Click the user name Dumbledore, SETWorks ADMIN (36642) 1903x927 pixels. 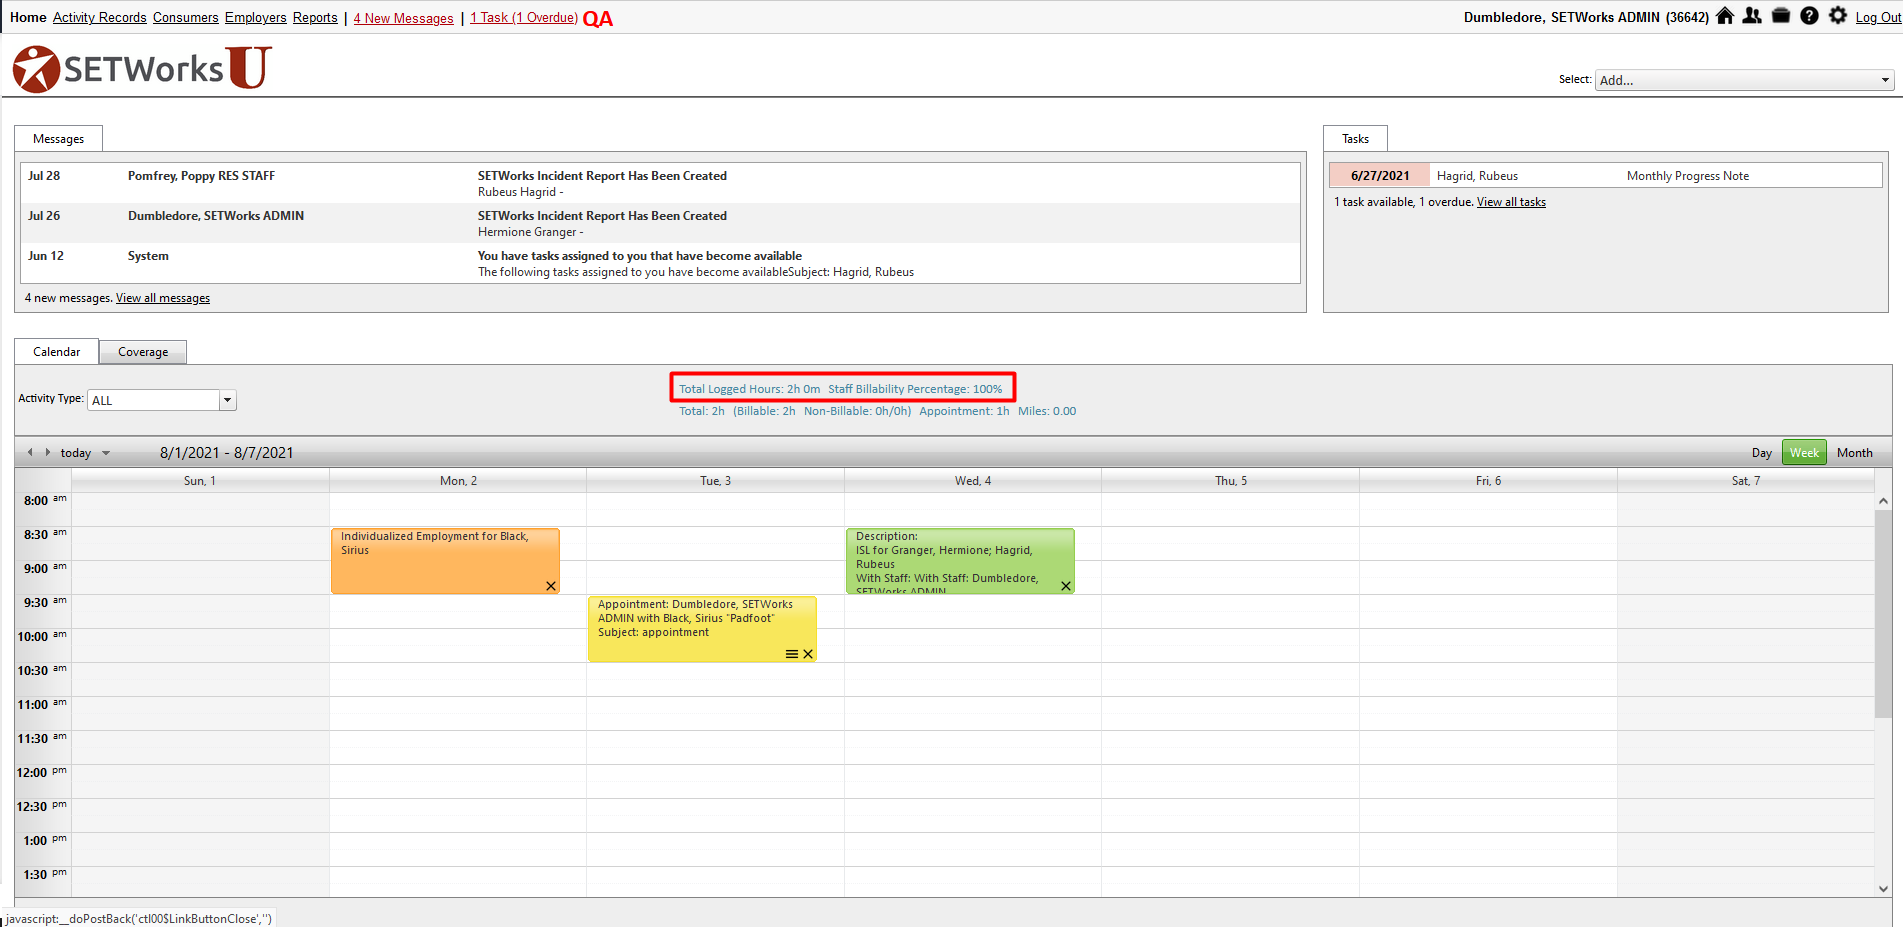1586,17
